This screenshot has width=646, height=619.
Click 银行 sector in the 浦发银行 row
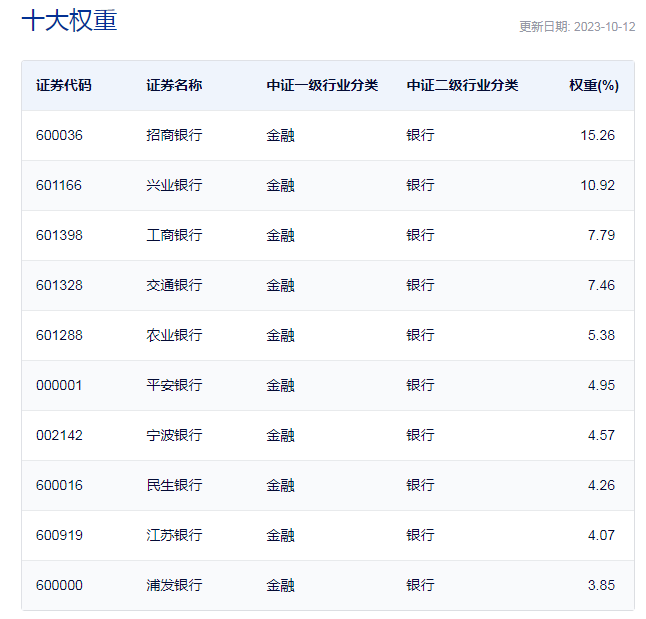click(420, 585)
